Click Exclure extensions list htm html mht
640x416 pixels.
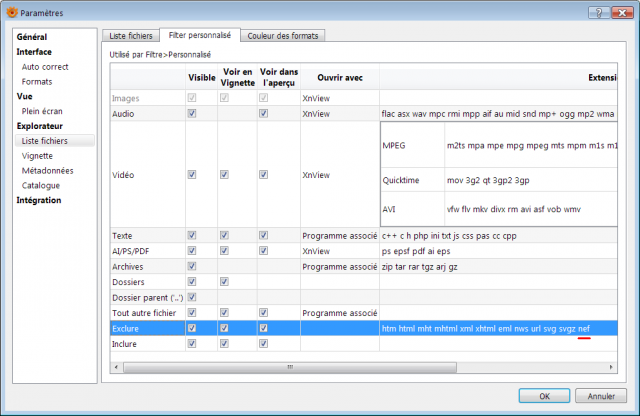[486, 328]
